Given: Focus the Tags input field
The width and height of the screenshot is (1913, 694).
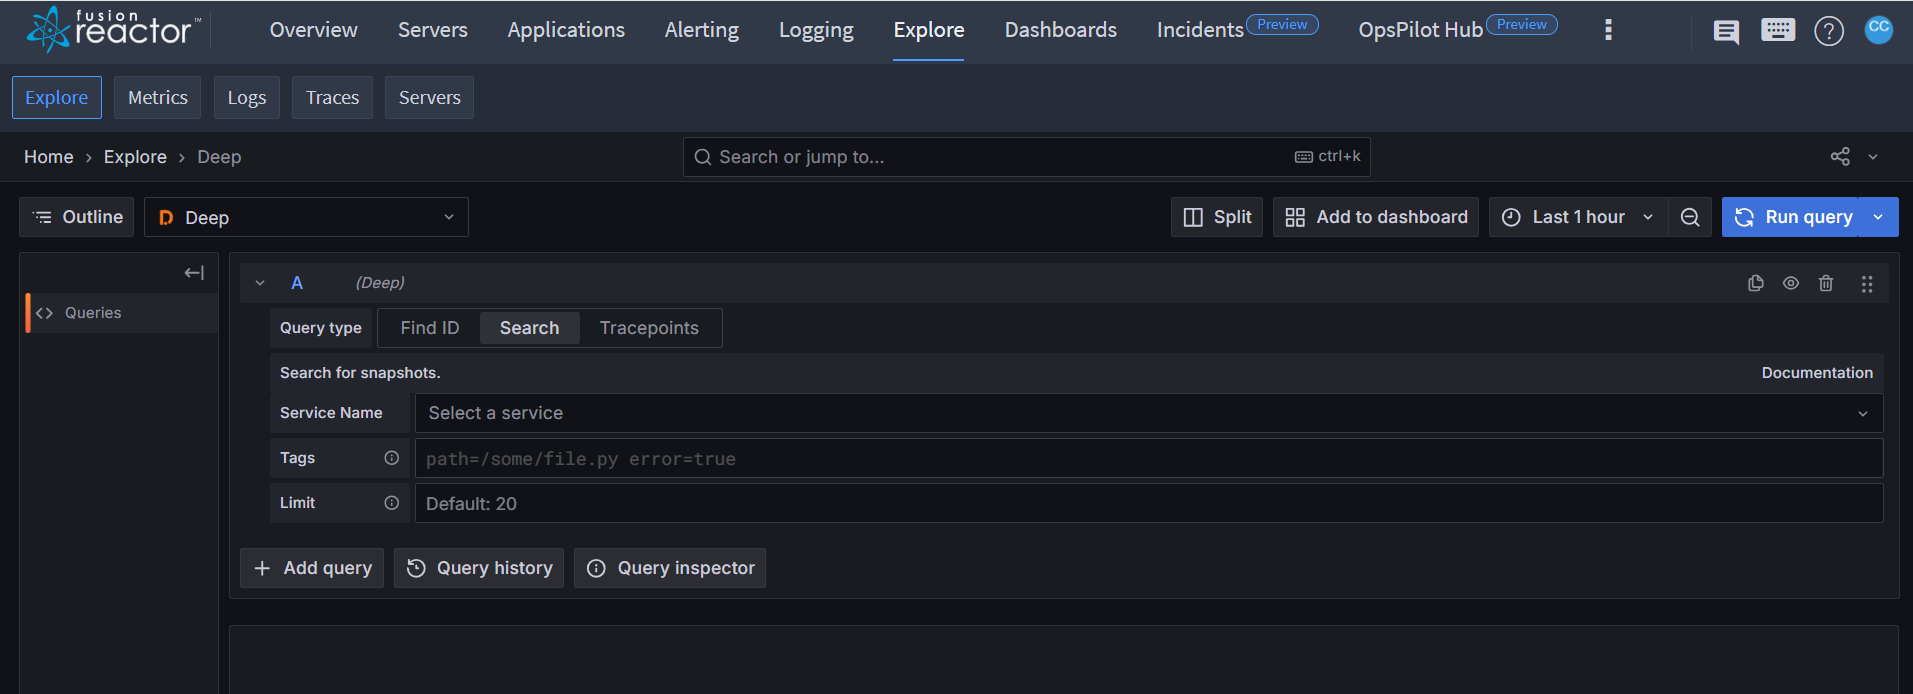Looking at the screenshot, I should tap(1149, 458).
